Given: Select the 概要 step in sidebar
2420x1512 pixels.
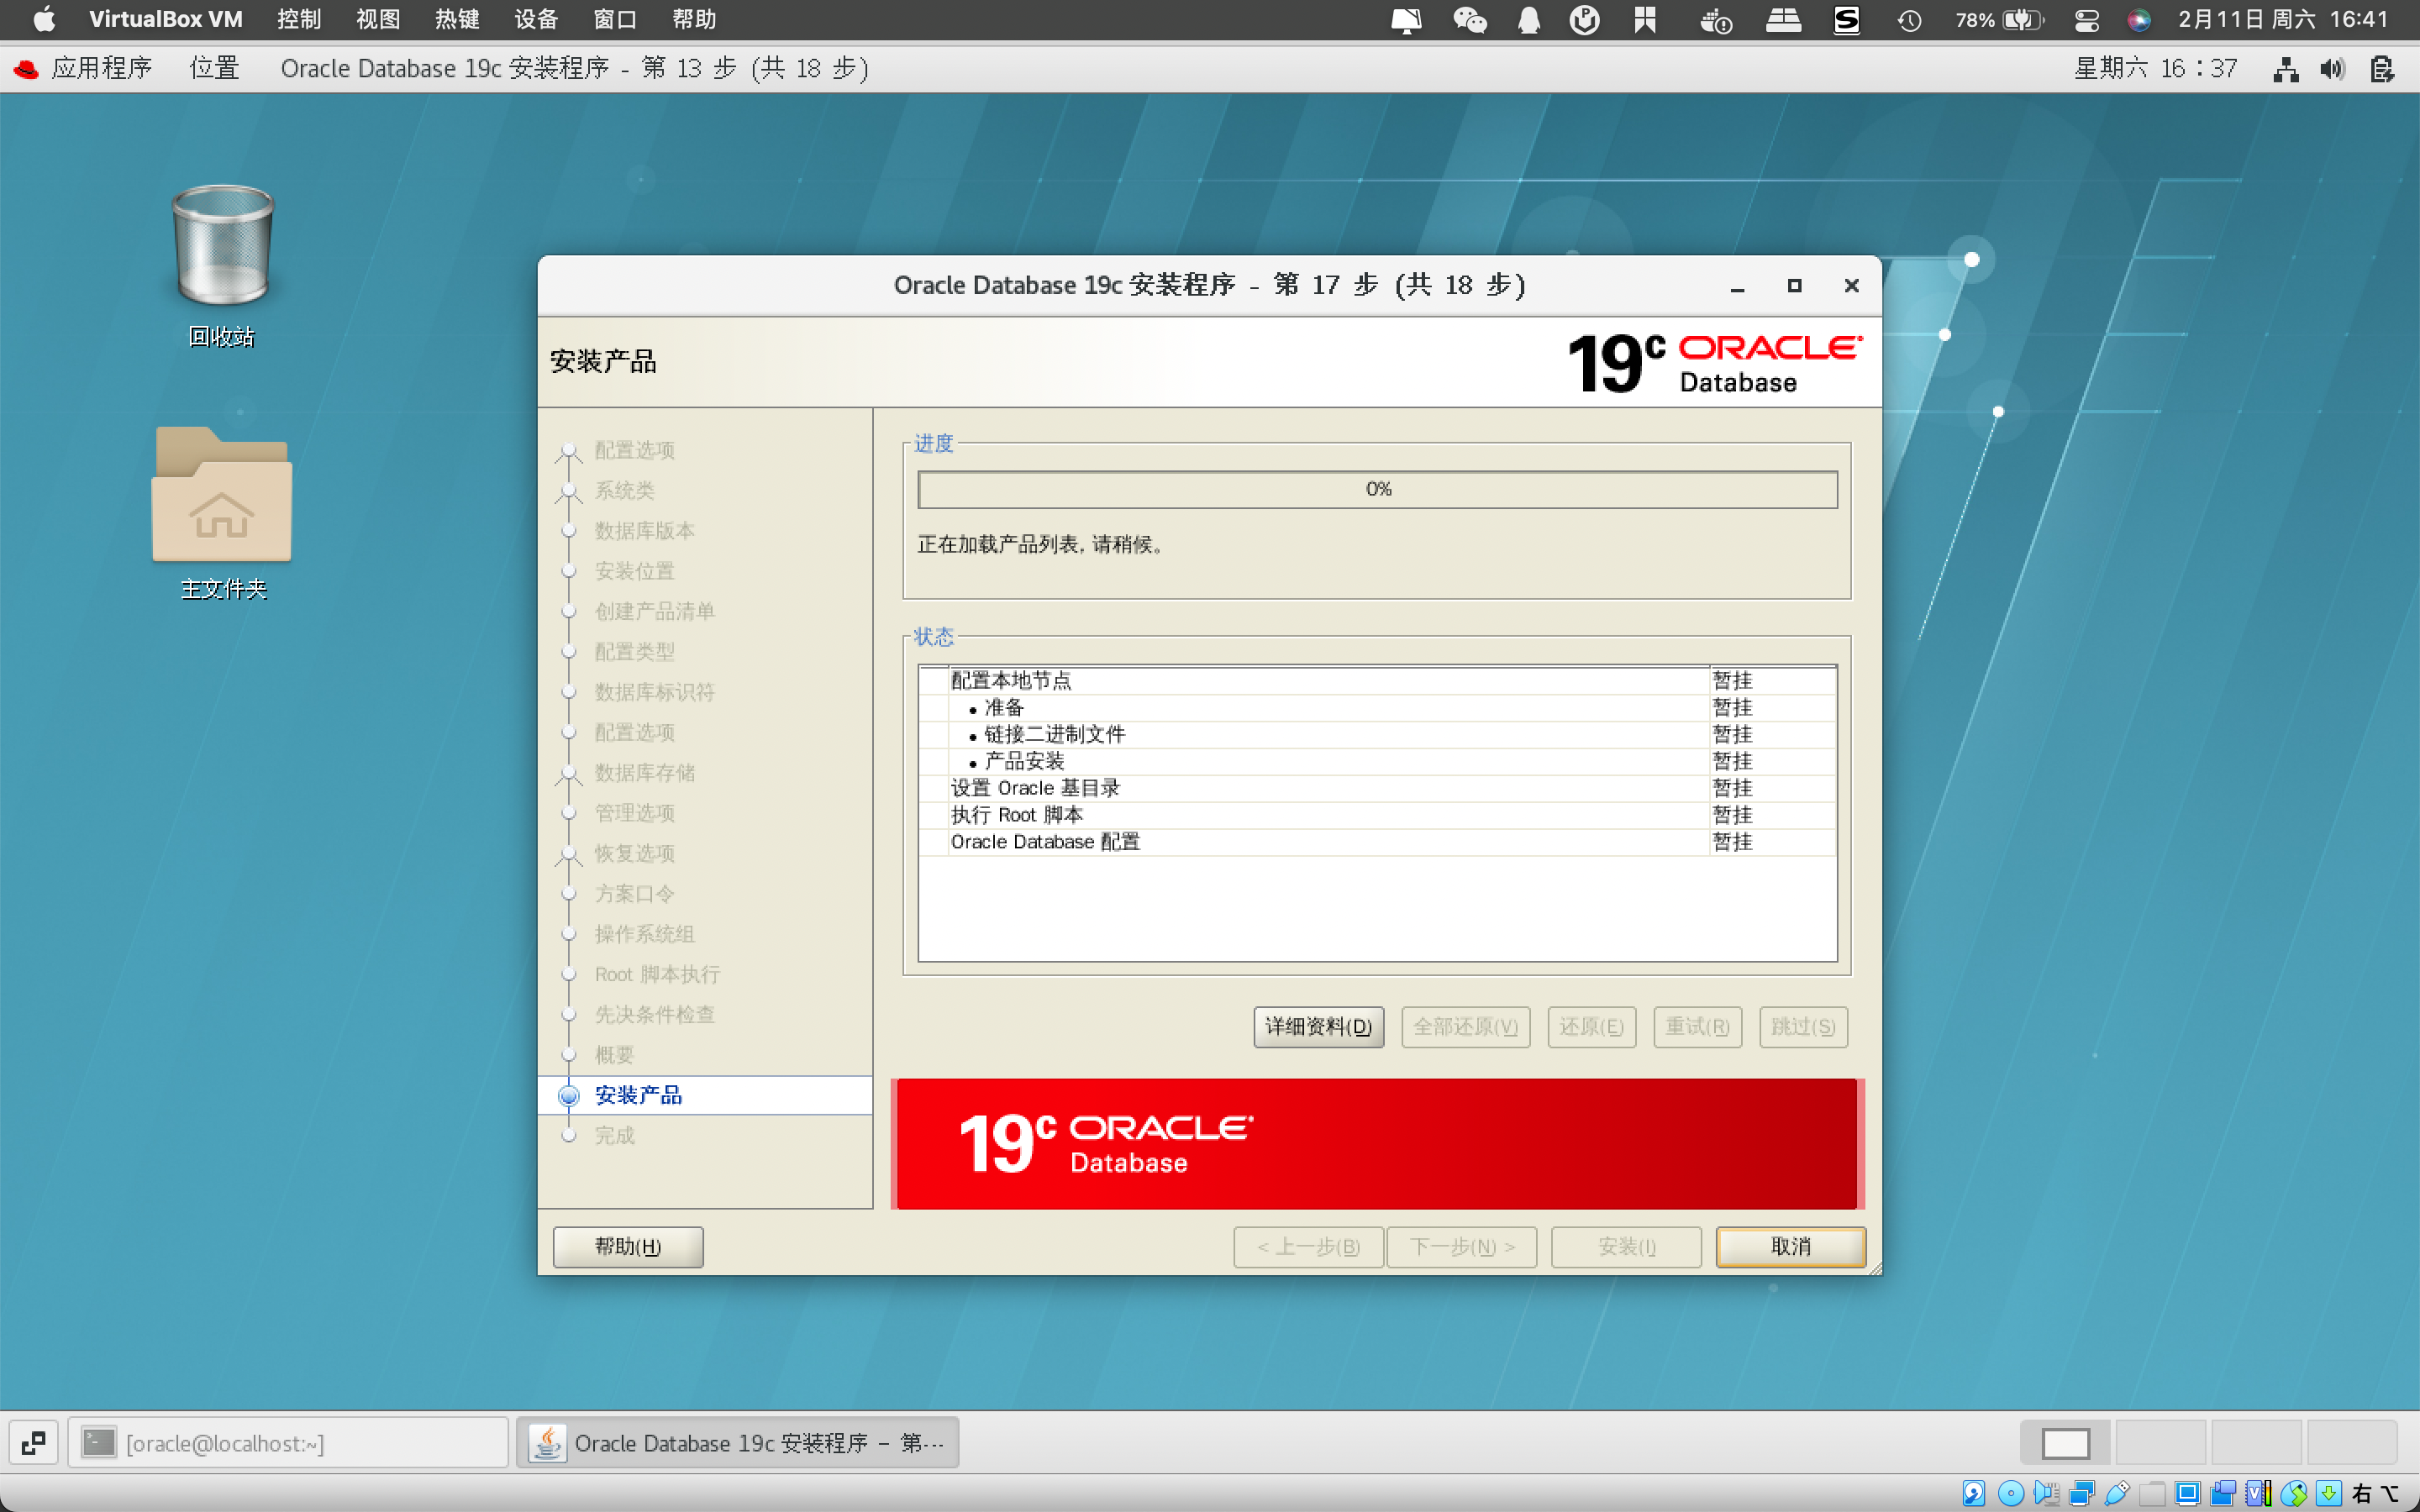Looking at the screenshot, I should point(614,1054).
